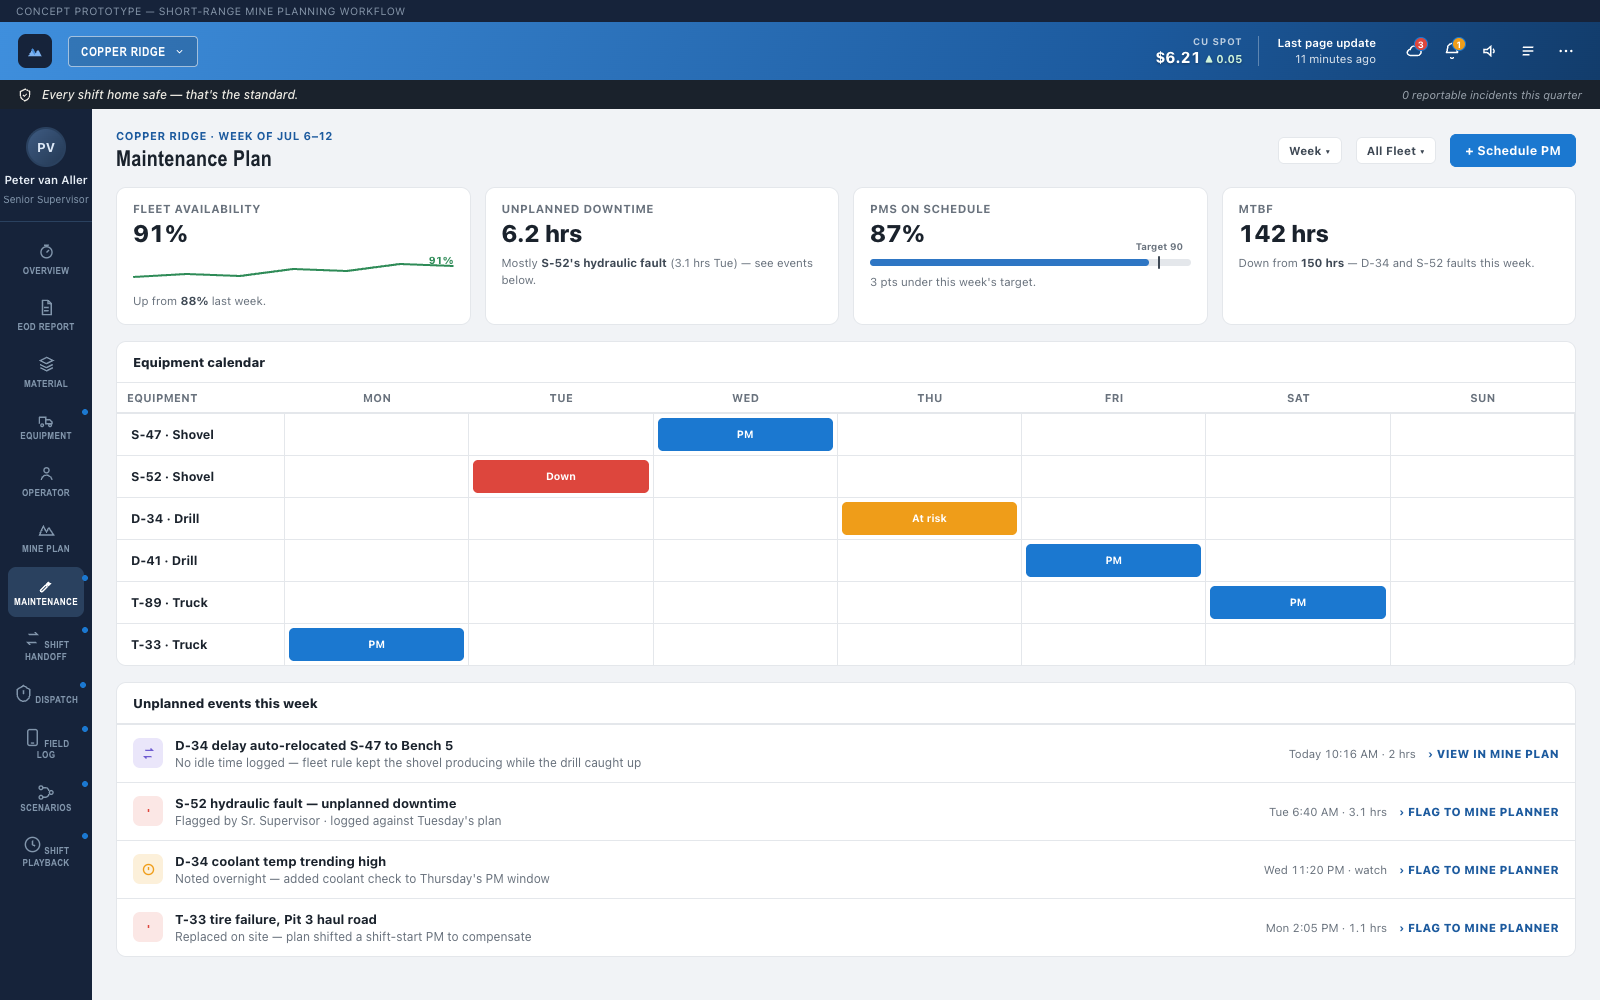Click the PMs on schedule progress bar
This screenshot has width=1600, height=1000.
coord(1030,263)
